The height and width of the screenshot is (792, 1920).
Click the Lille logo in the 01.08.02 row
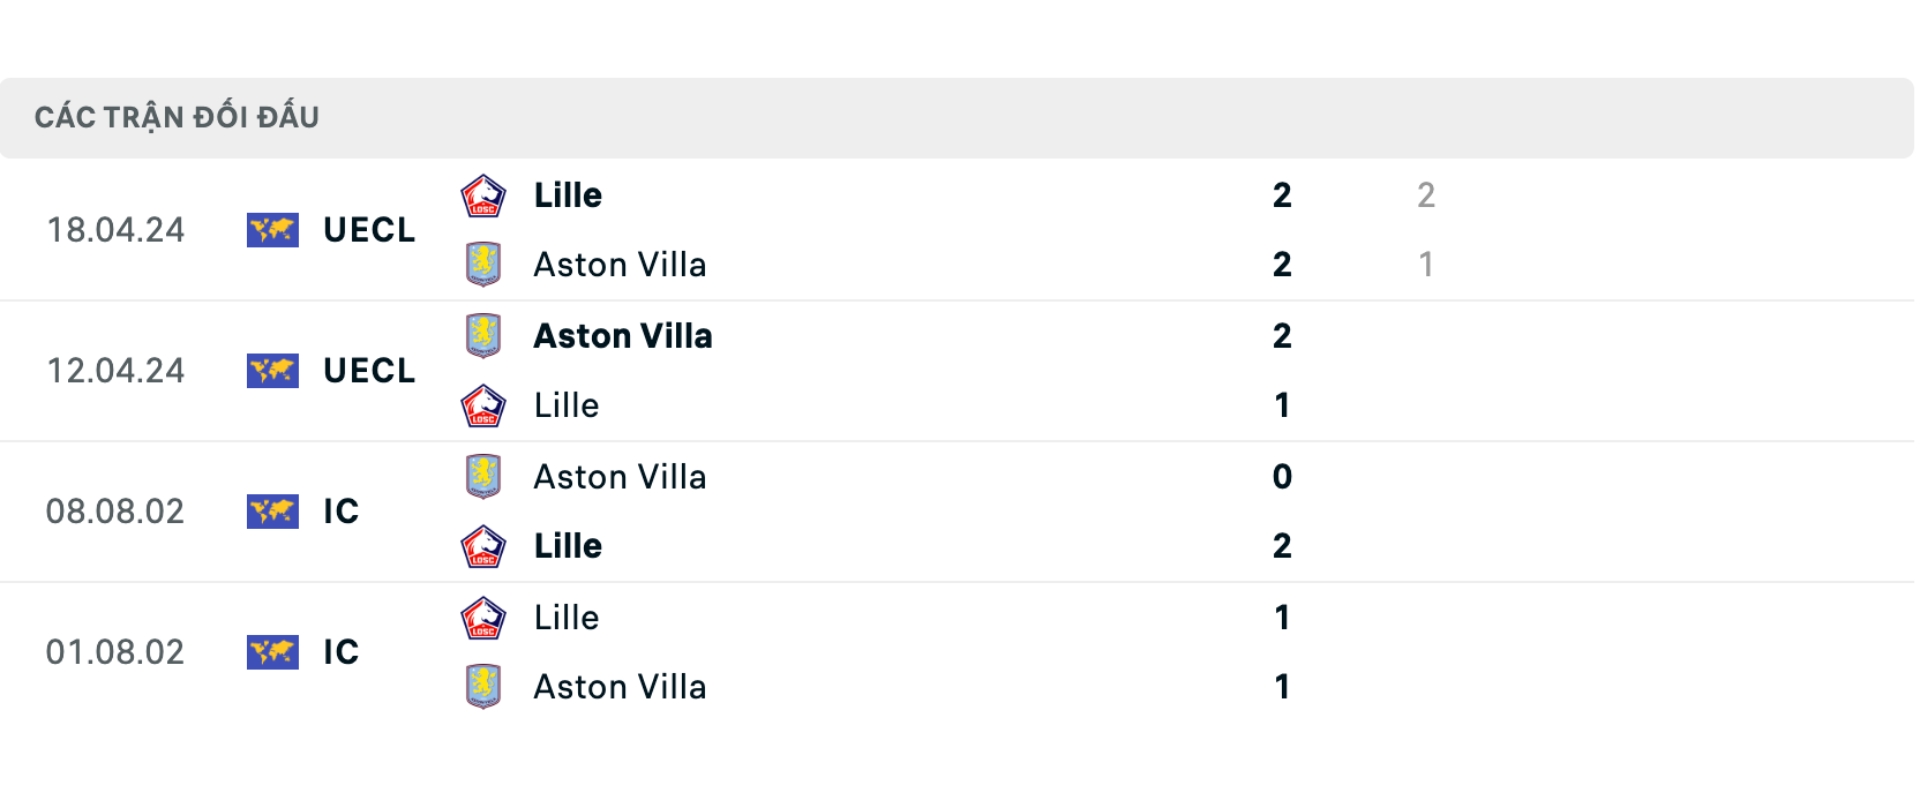click(x=483, y=617)
